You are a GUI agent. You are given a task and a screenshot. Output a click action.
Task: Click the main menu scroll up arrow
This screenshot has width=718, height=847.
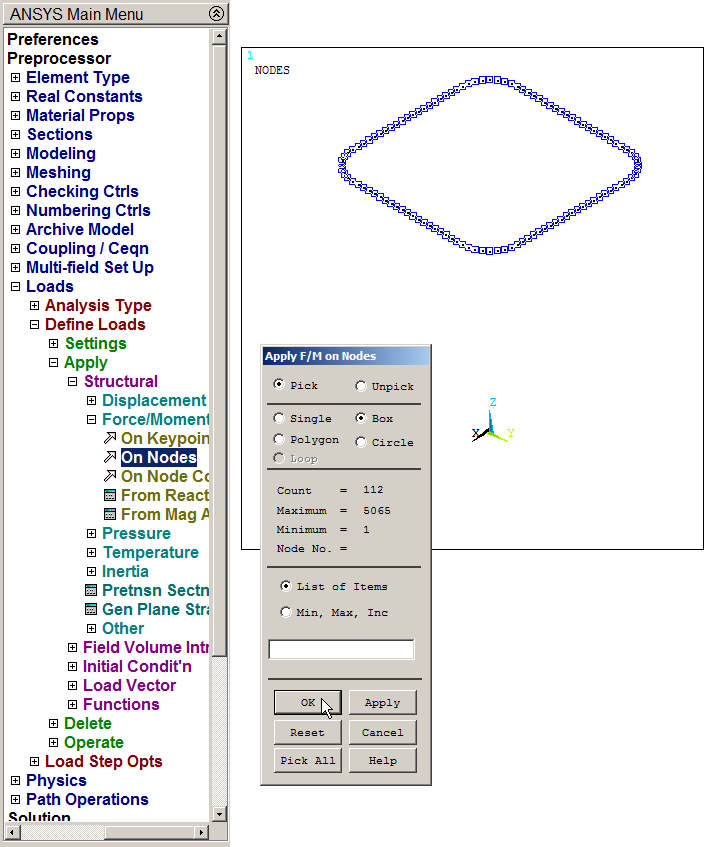(219, 37)
